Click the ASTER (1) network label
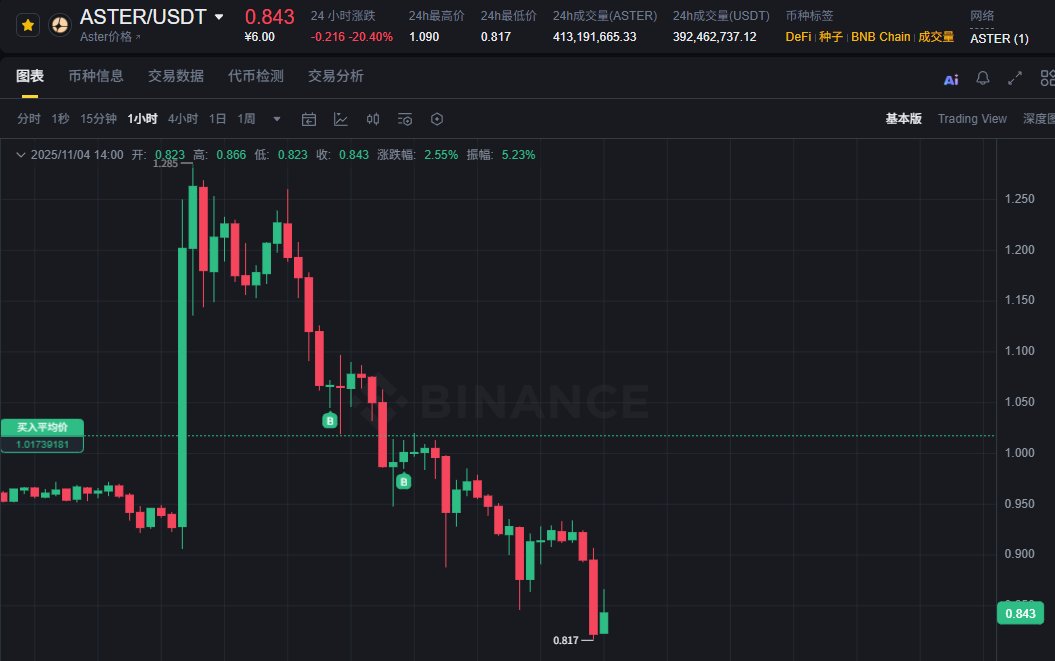This screenshot has width=1055, height=661. 999,39
